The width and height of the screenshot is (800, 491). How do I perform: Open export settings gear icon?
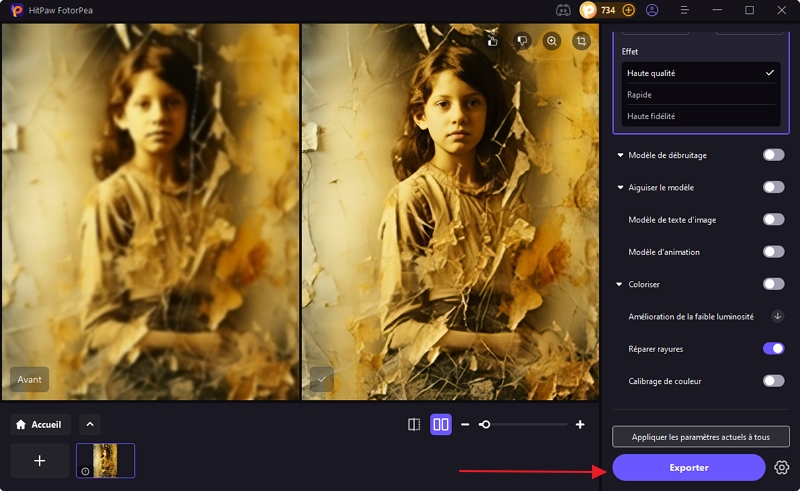click(781, 468)
